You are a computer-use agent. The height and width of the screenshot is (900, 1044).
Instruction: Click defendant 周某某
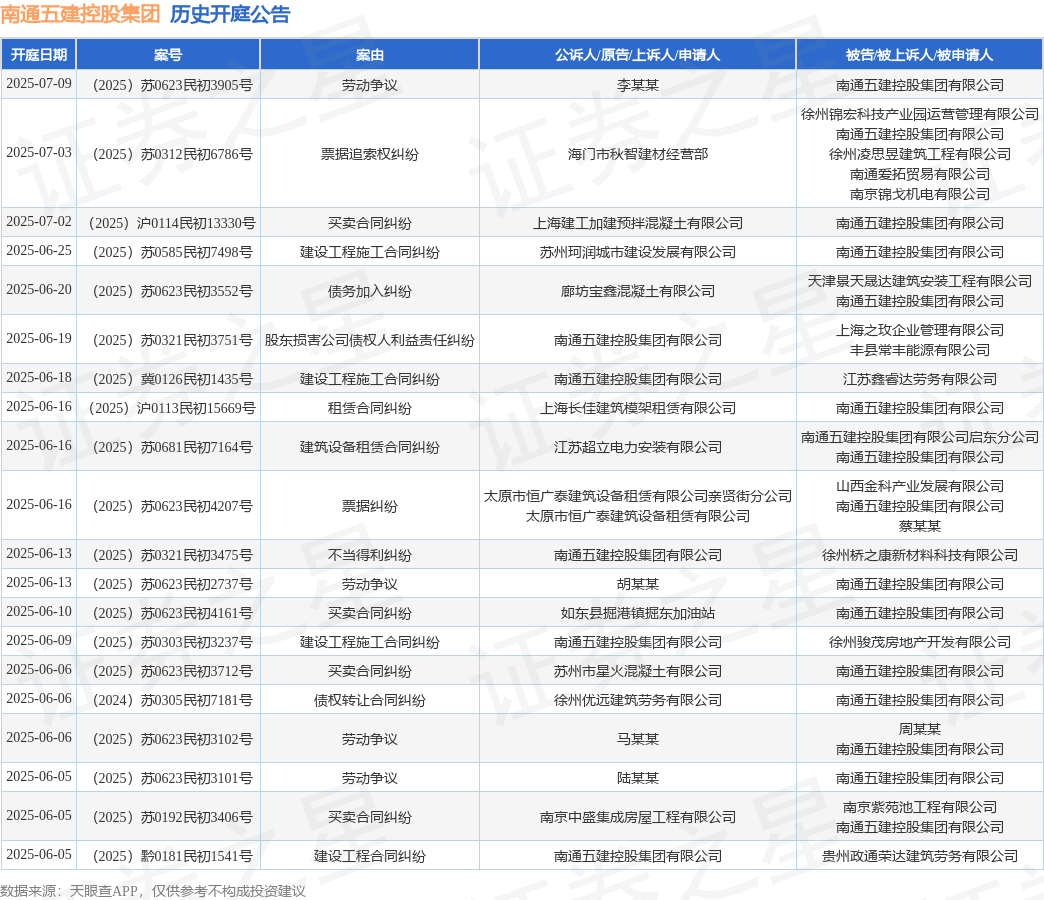pos(919,730)
